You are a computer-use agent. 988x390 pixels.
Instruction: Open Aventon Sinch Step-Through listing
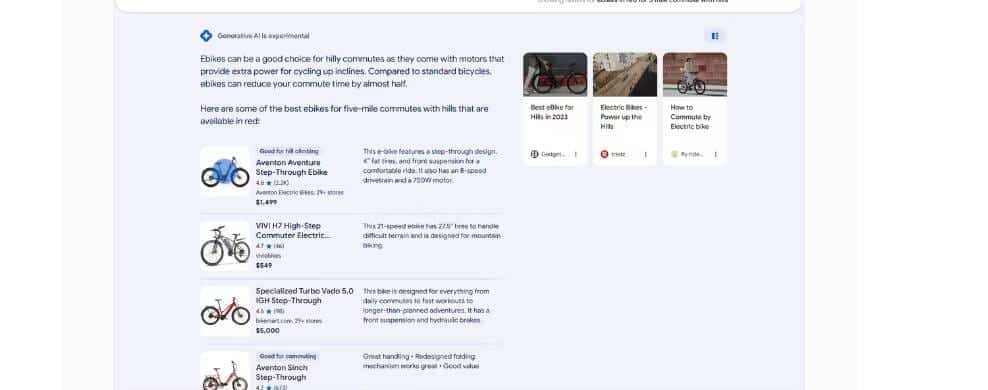click(x=282, y=372)
